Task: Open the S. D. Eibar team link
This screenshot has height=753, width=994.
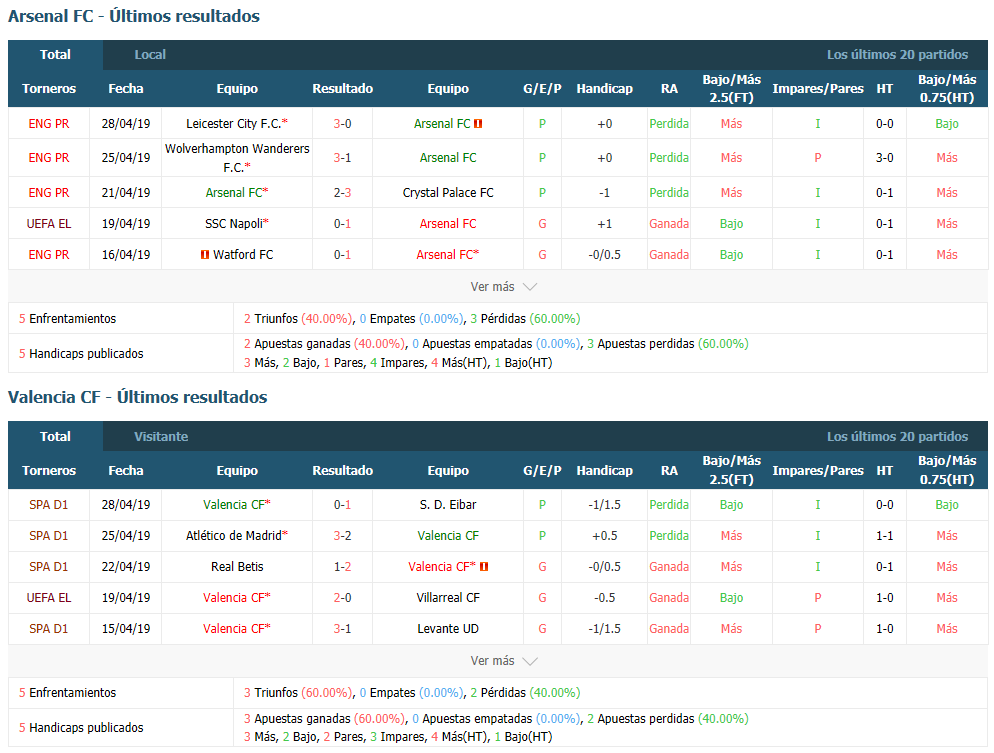Action: click(x=448, y=505)
